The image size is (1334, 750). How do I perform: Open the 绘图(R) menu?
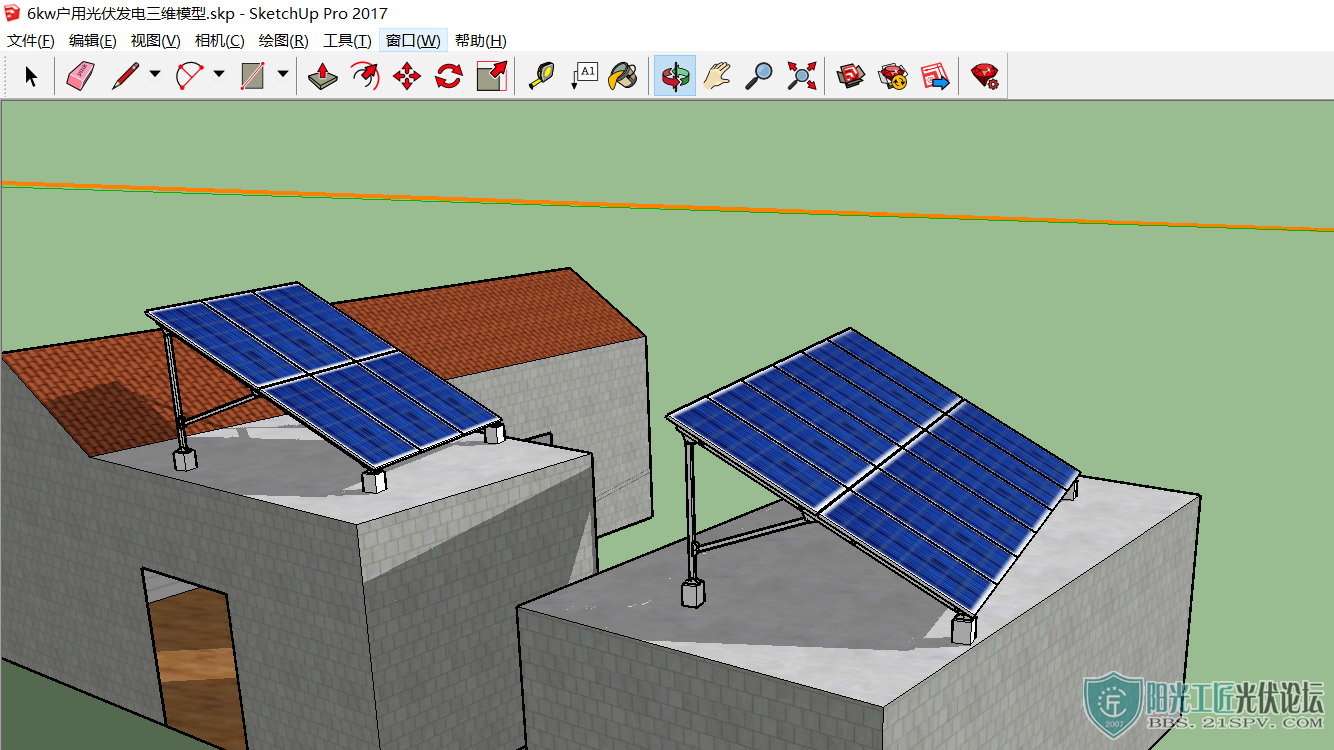coord(284,41)
